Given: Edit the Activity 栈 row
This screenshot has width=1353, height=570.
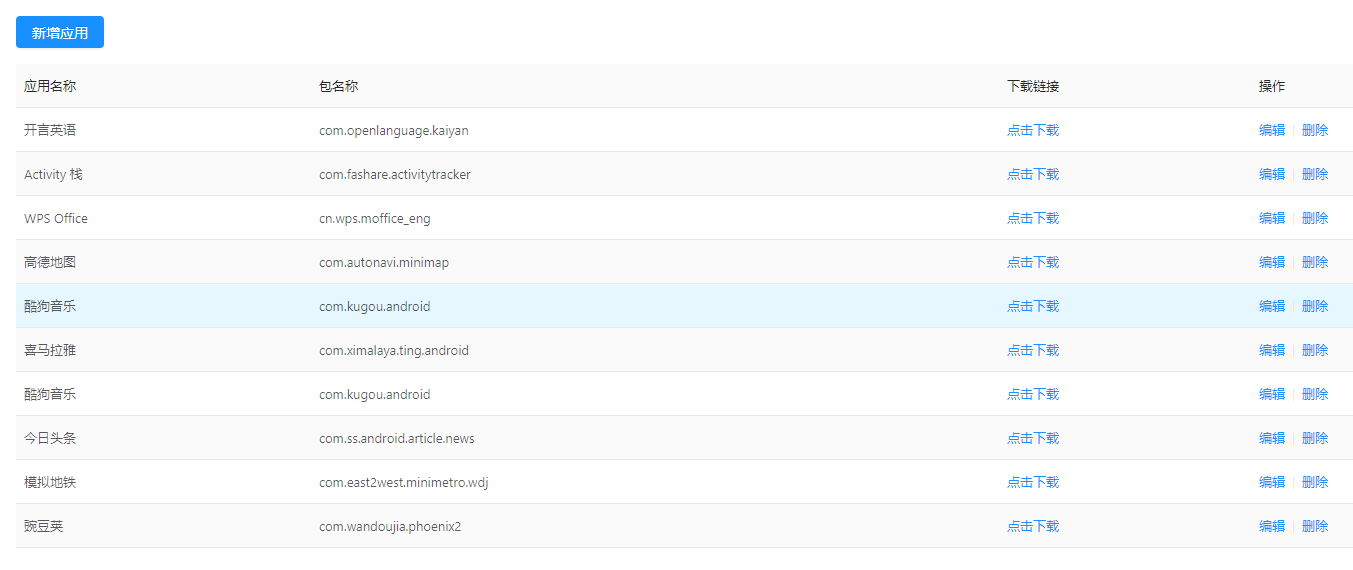Looking at the screenshot, I should [1272, 174].
